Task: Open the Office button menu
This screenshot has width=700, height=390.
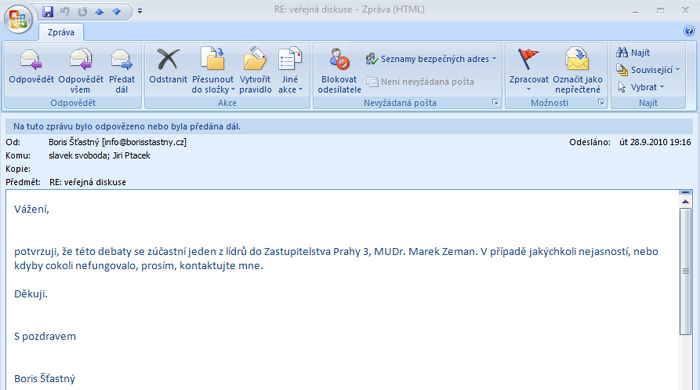Action: point(18,18)
